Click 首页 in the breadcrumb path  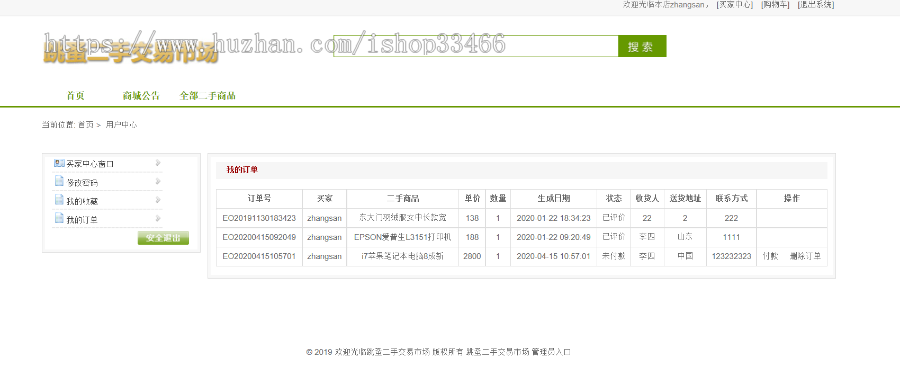coord(85,125)
